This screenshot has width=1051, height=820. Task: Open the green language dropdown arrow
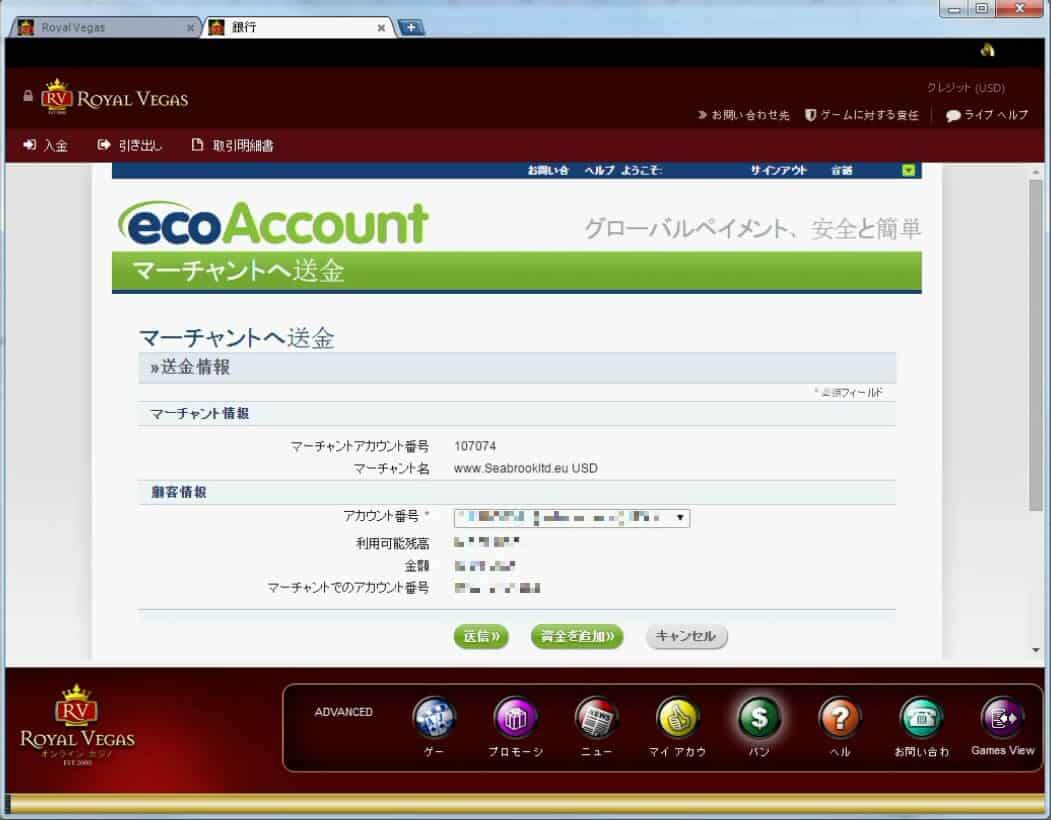click(x=908, y=171)
